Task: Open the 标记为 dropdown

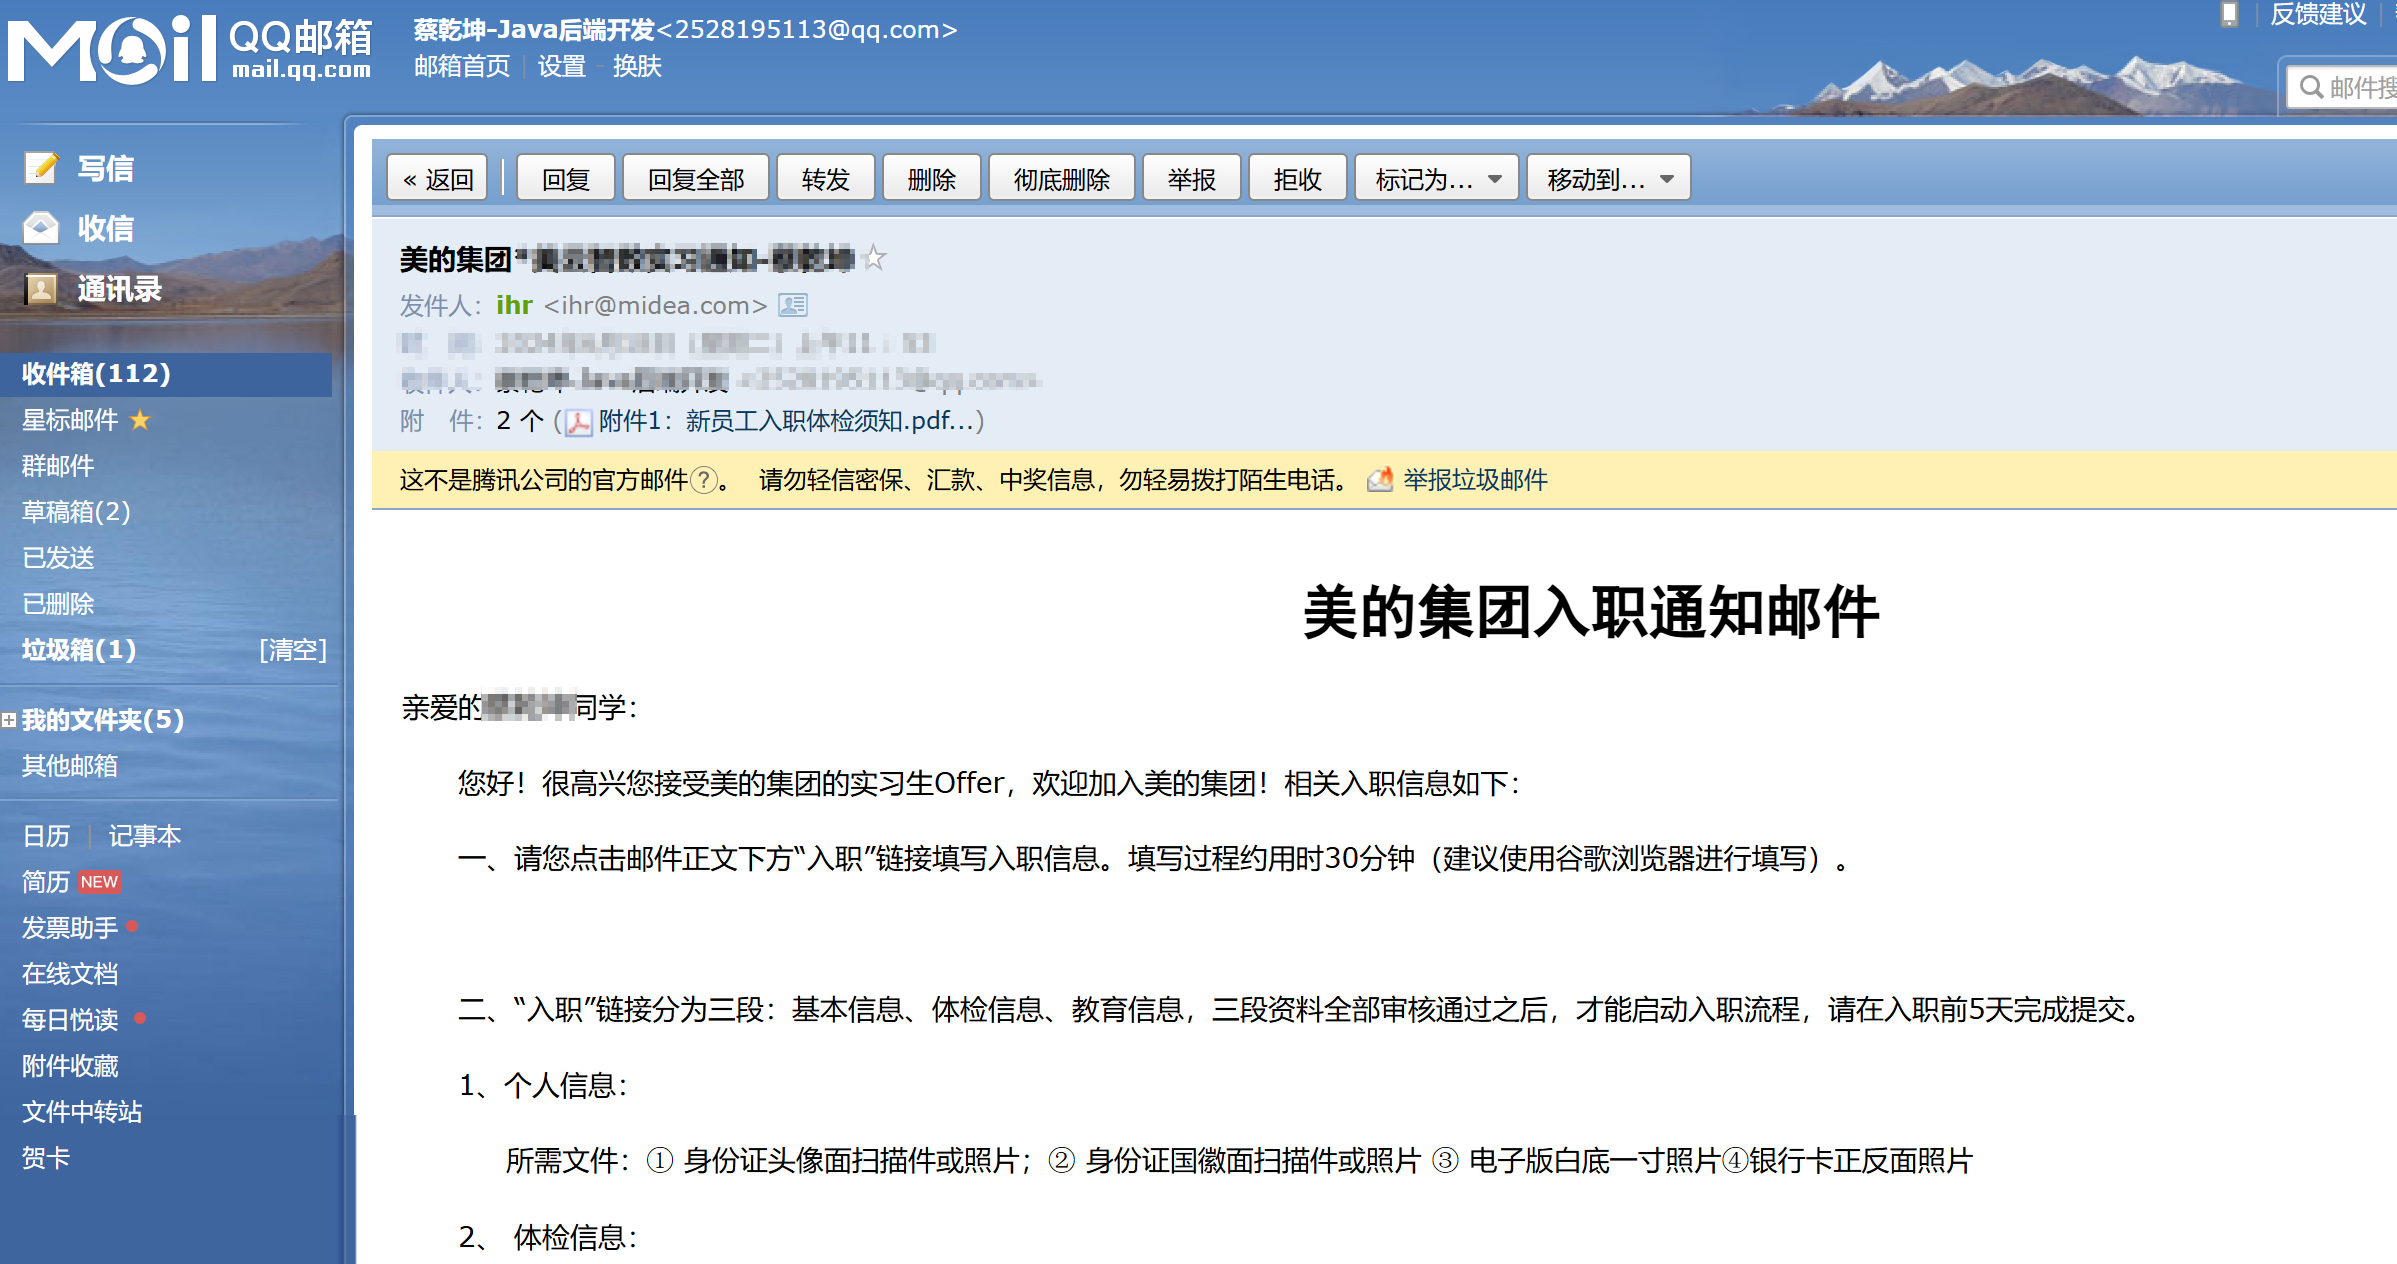Action: pos(1437,178)
